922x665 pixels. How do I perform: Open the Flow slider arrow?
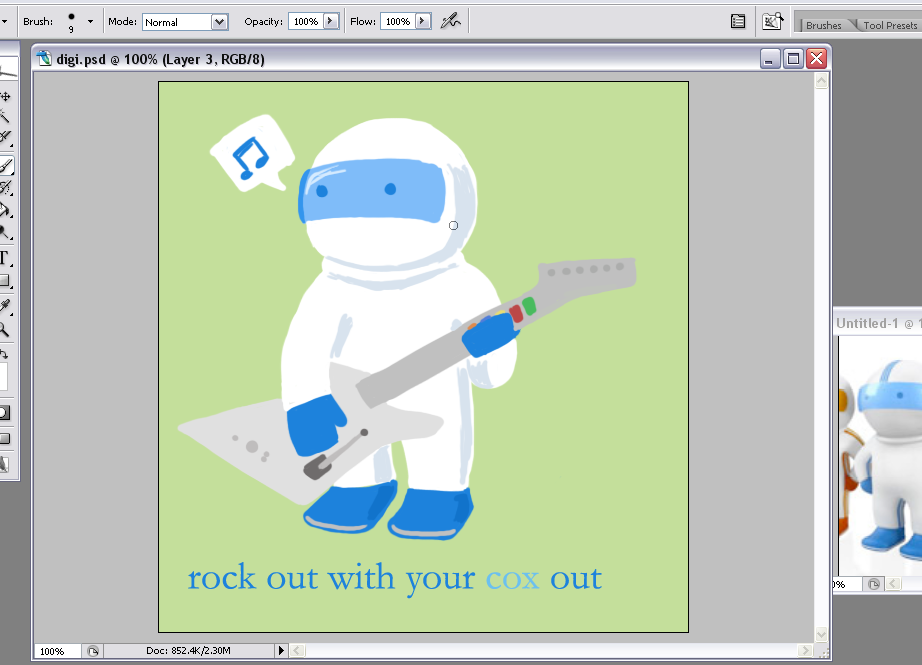(x=423, y=22)
